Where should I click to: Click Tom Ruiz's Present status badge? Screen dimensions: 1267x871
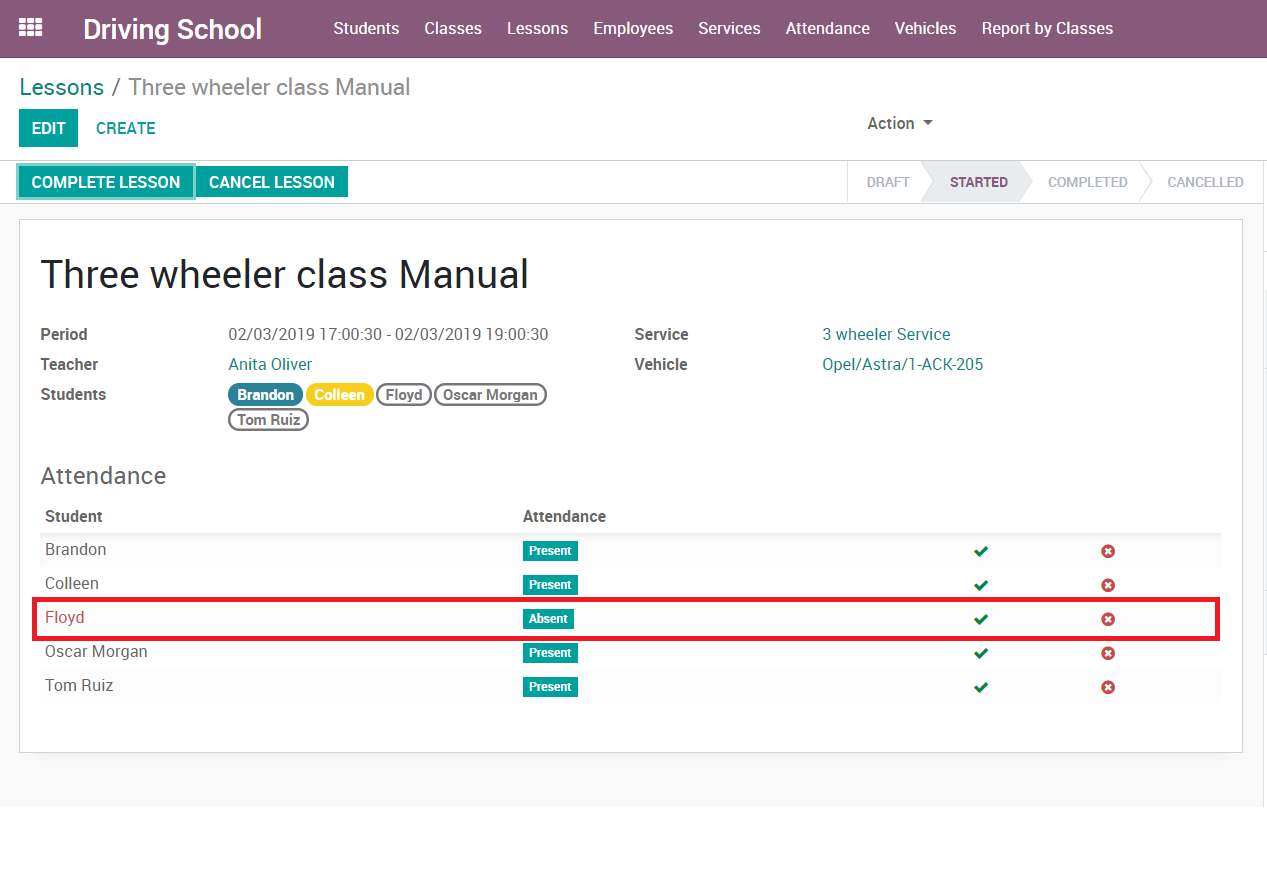click(550, 687)
